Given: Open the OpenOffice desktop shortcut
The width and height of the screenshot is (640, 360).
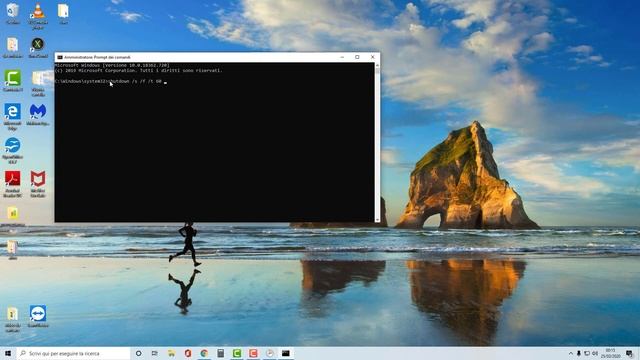Looking at the screenshot, I should click(13, 150).
